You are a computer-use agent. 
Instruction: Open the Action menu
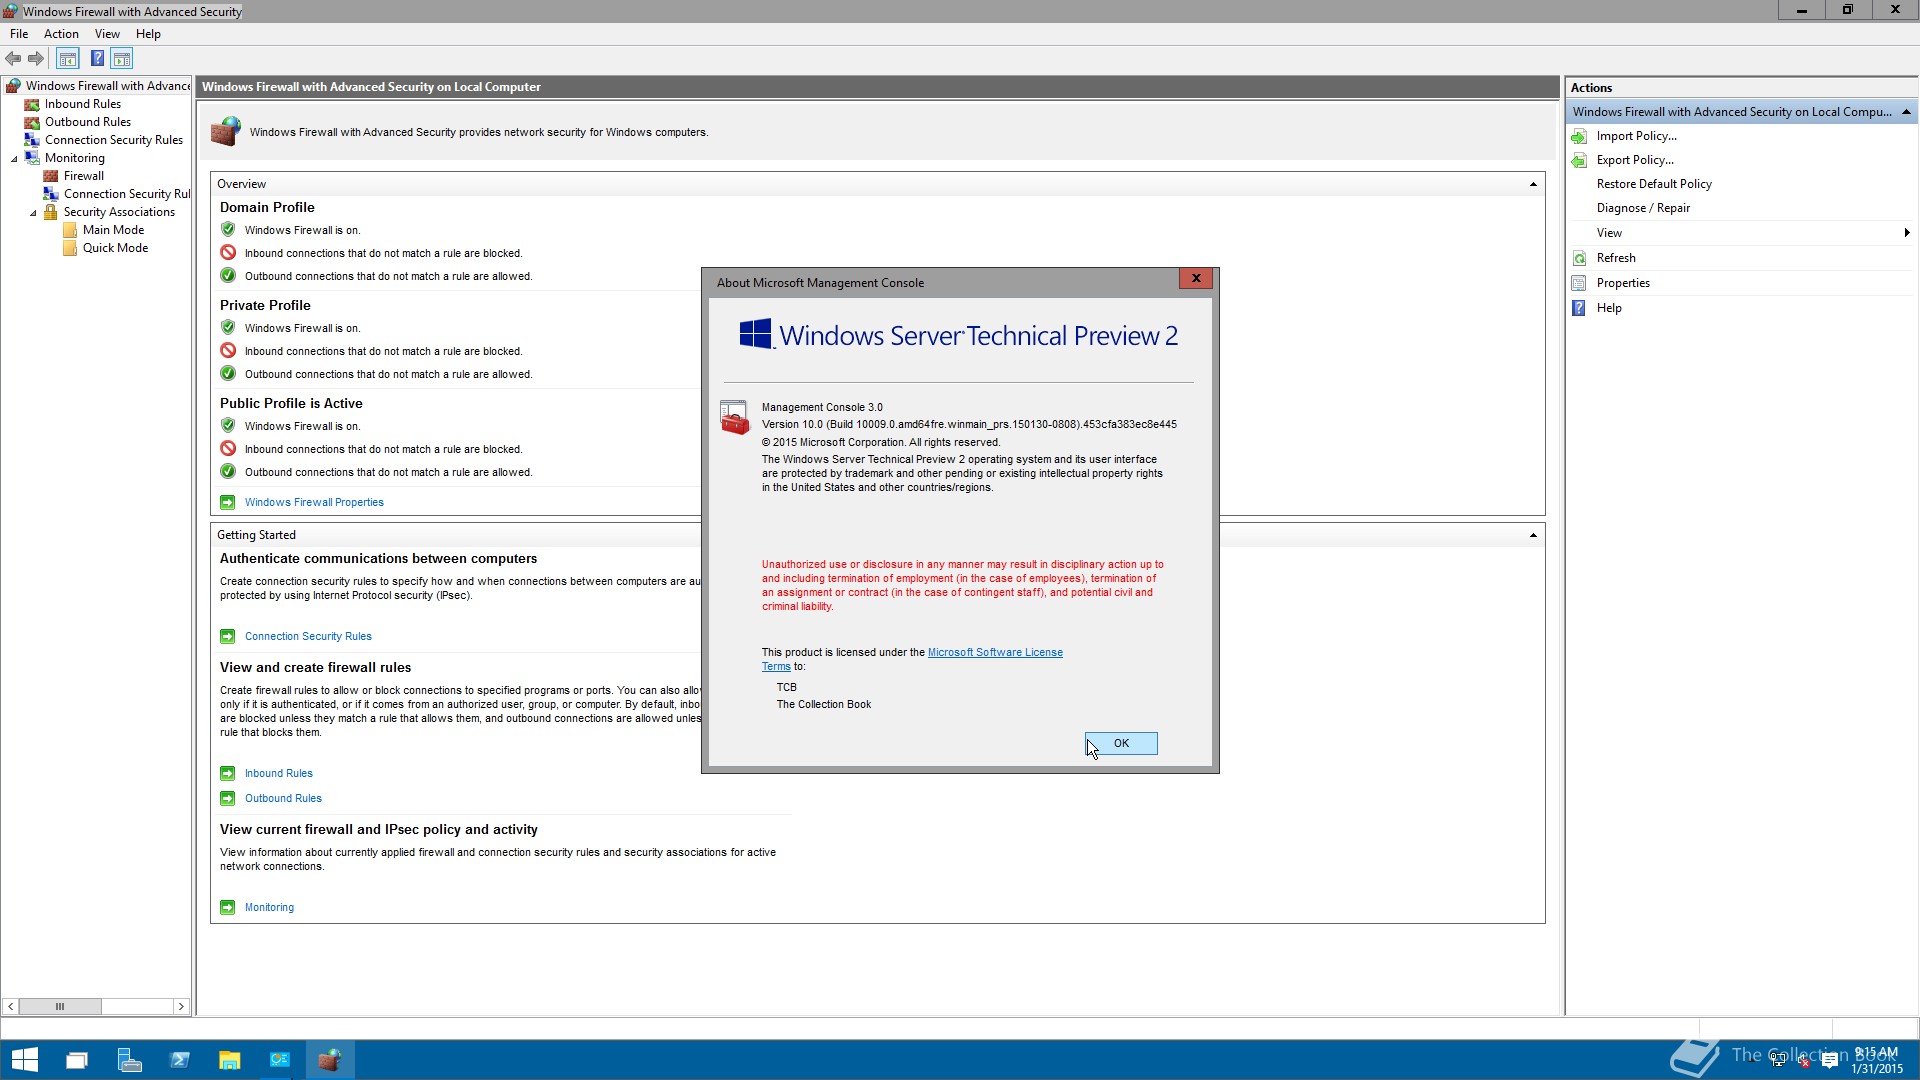(x=61, y=34)
